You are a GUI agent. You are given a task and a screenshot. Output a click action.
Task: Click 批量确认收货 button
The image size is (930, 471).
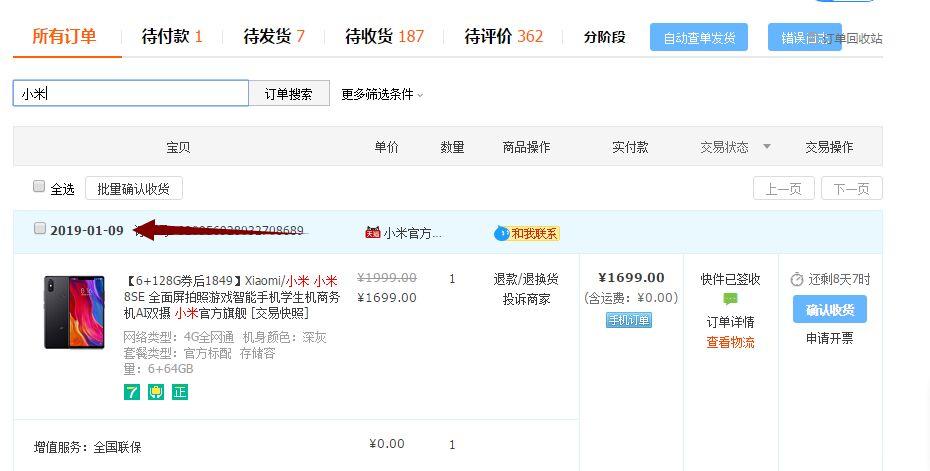[x=133, y=189]
